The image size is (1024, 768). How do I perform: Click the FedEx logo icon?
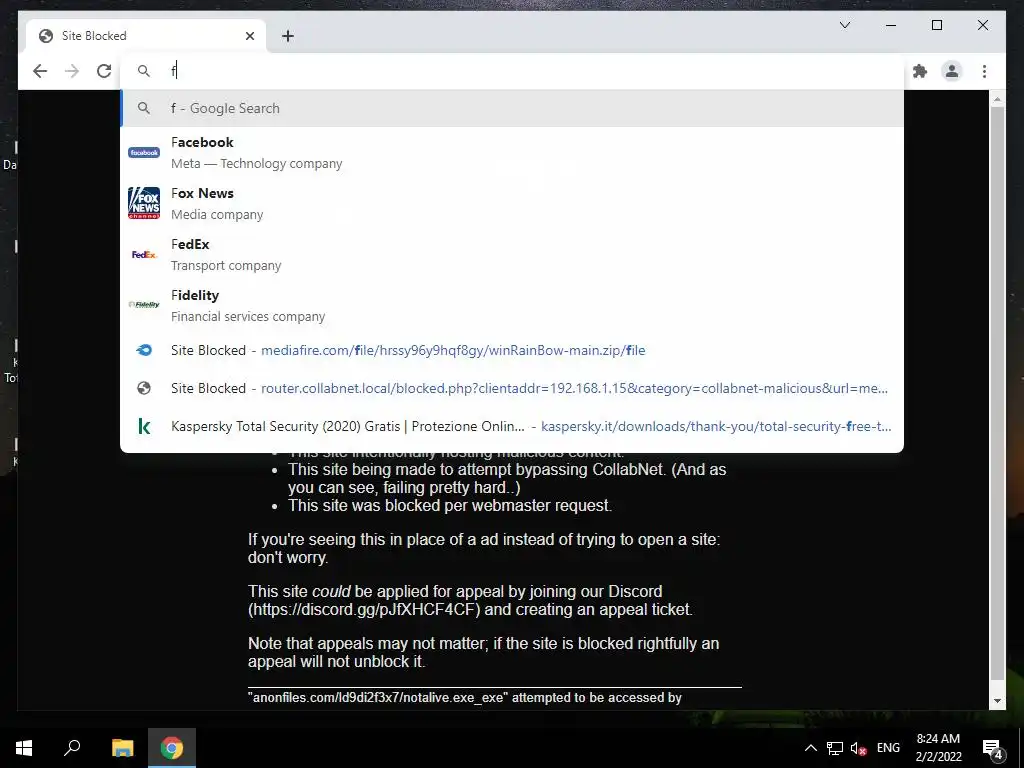(144, 255)
